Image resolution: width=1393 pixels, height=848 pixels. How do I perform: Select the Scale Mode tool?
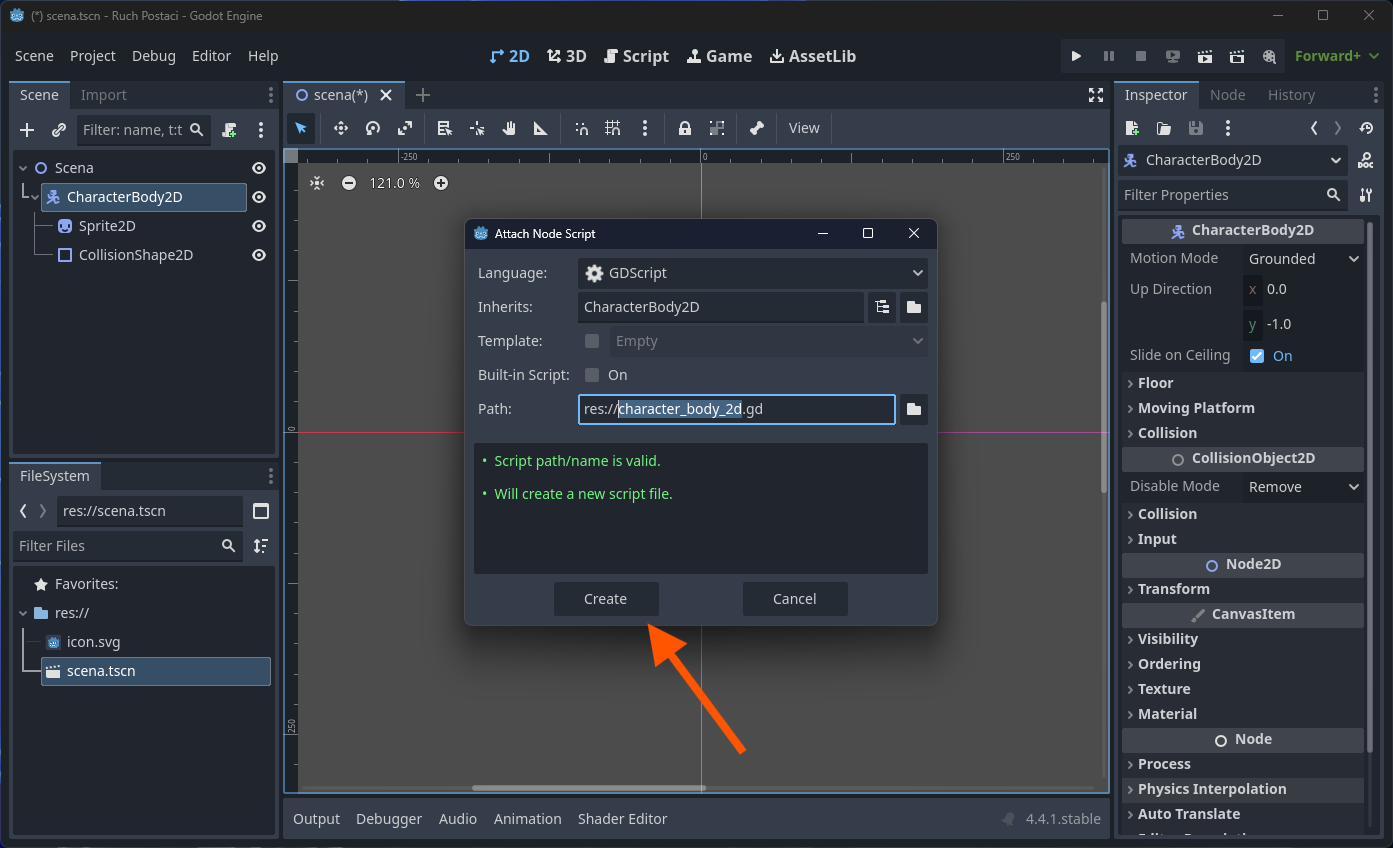[405, 128]
